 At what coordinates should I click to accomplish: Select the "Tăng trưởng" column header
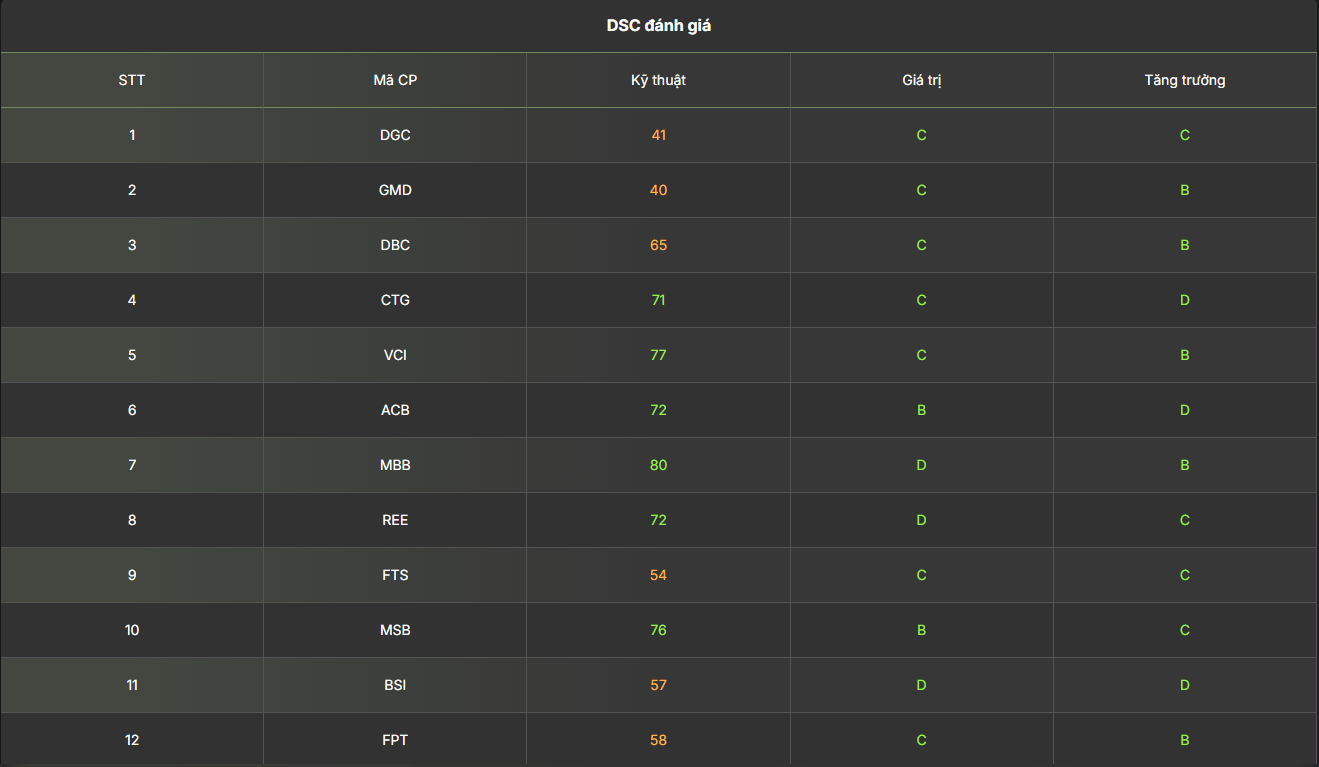point(1184,80)
